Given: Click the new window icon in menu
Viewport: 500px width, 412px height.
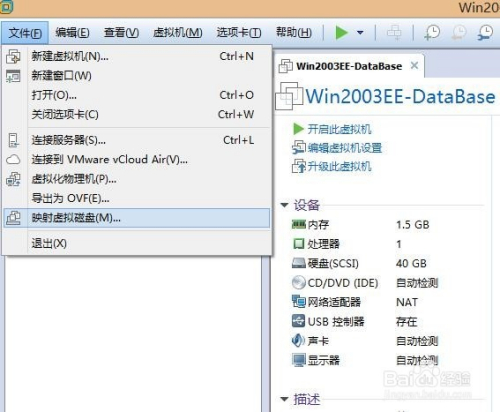Looking at the screenshot, I should pyautogui.click(x=13, y=76).
